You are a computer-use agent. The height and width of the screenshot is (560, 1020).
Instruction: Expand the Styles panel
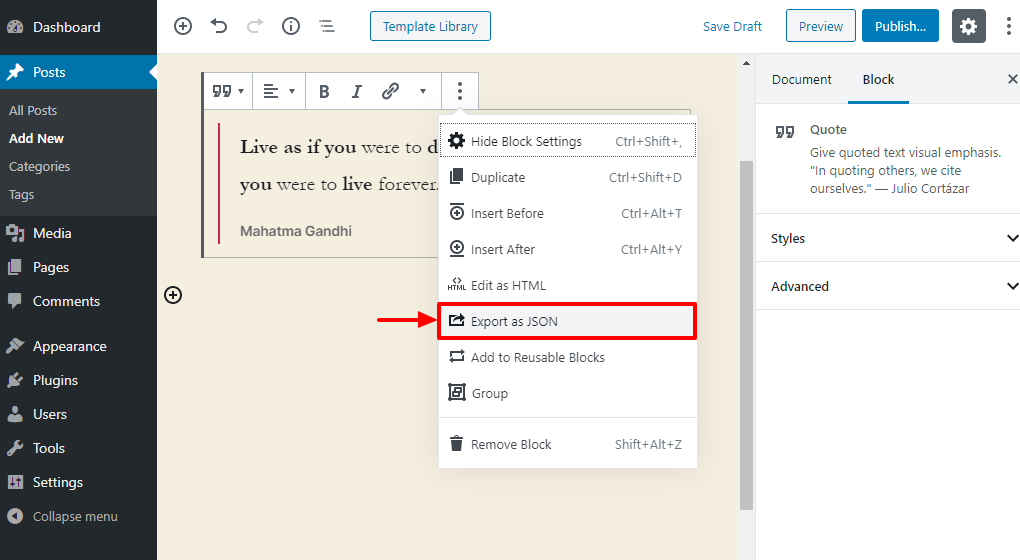pos(888,238)
